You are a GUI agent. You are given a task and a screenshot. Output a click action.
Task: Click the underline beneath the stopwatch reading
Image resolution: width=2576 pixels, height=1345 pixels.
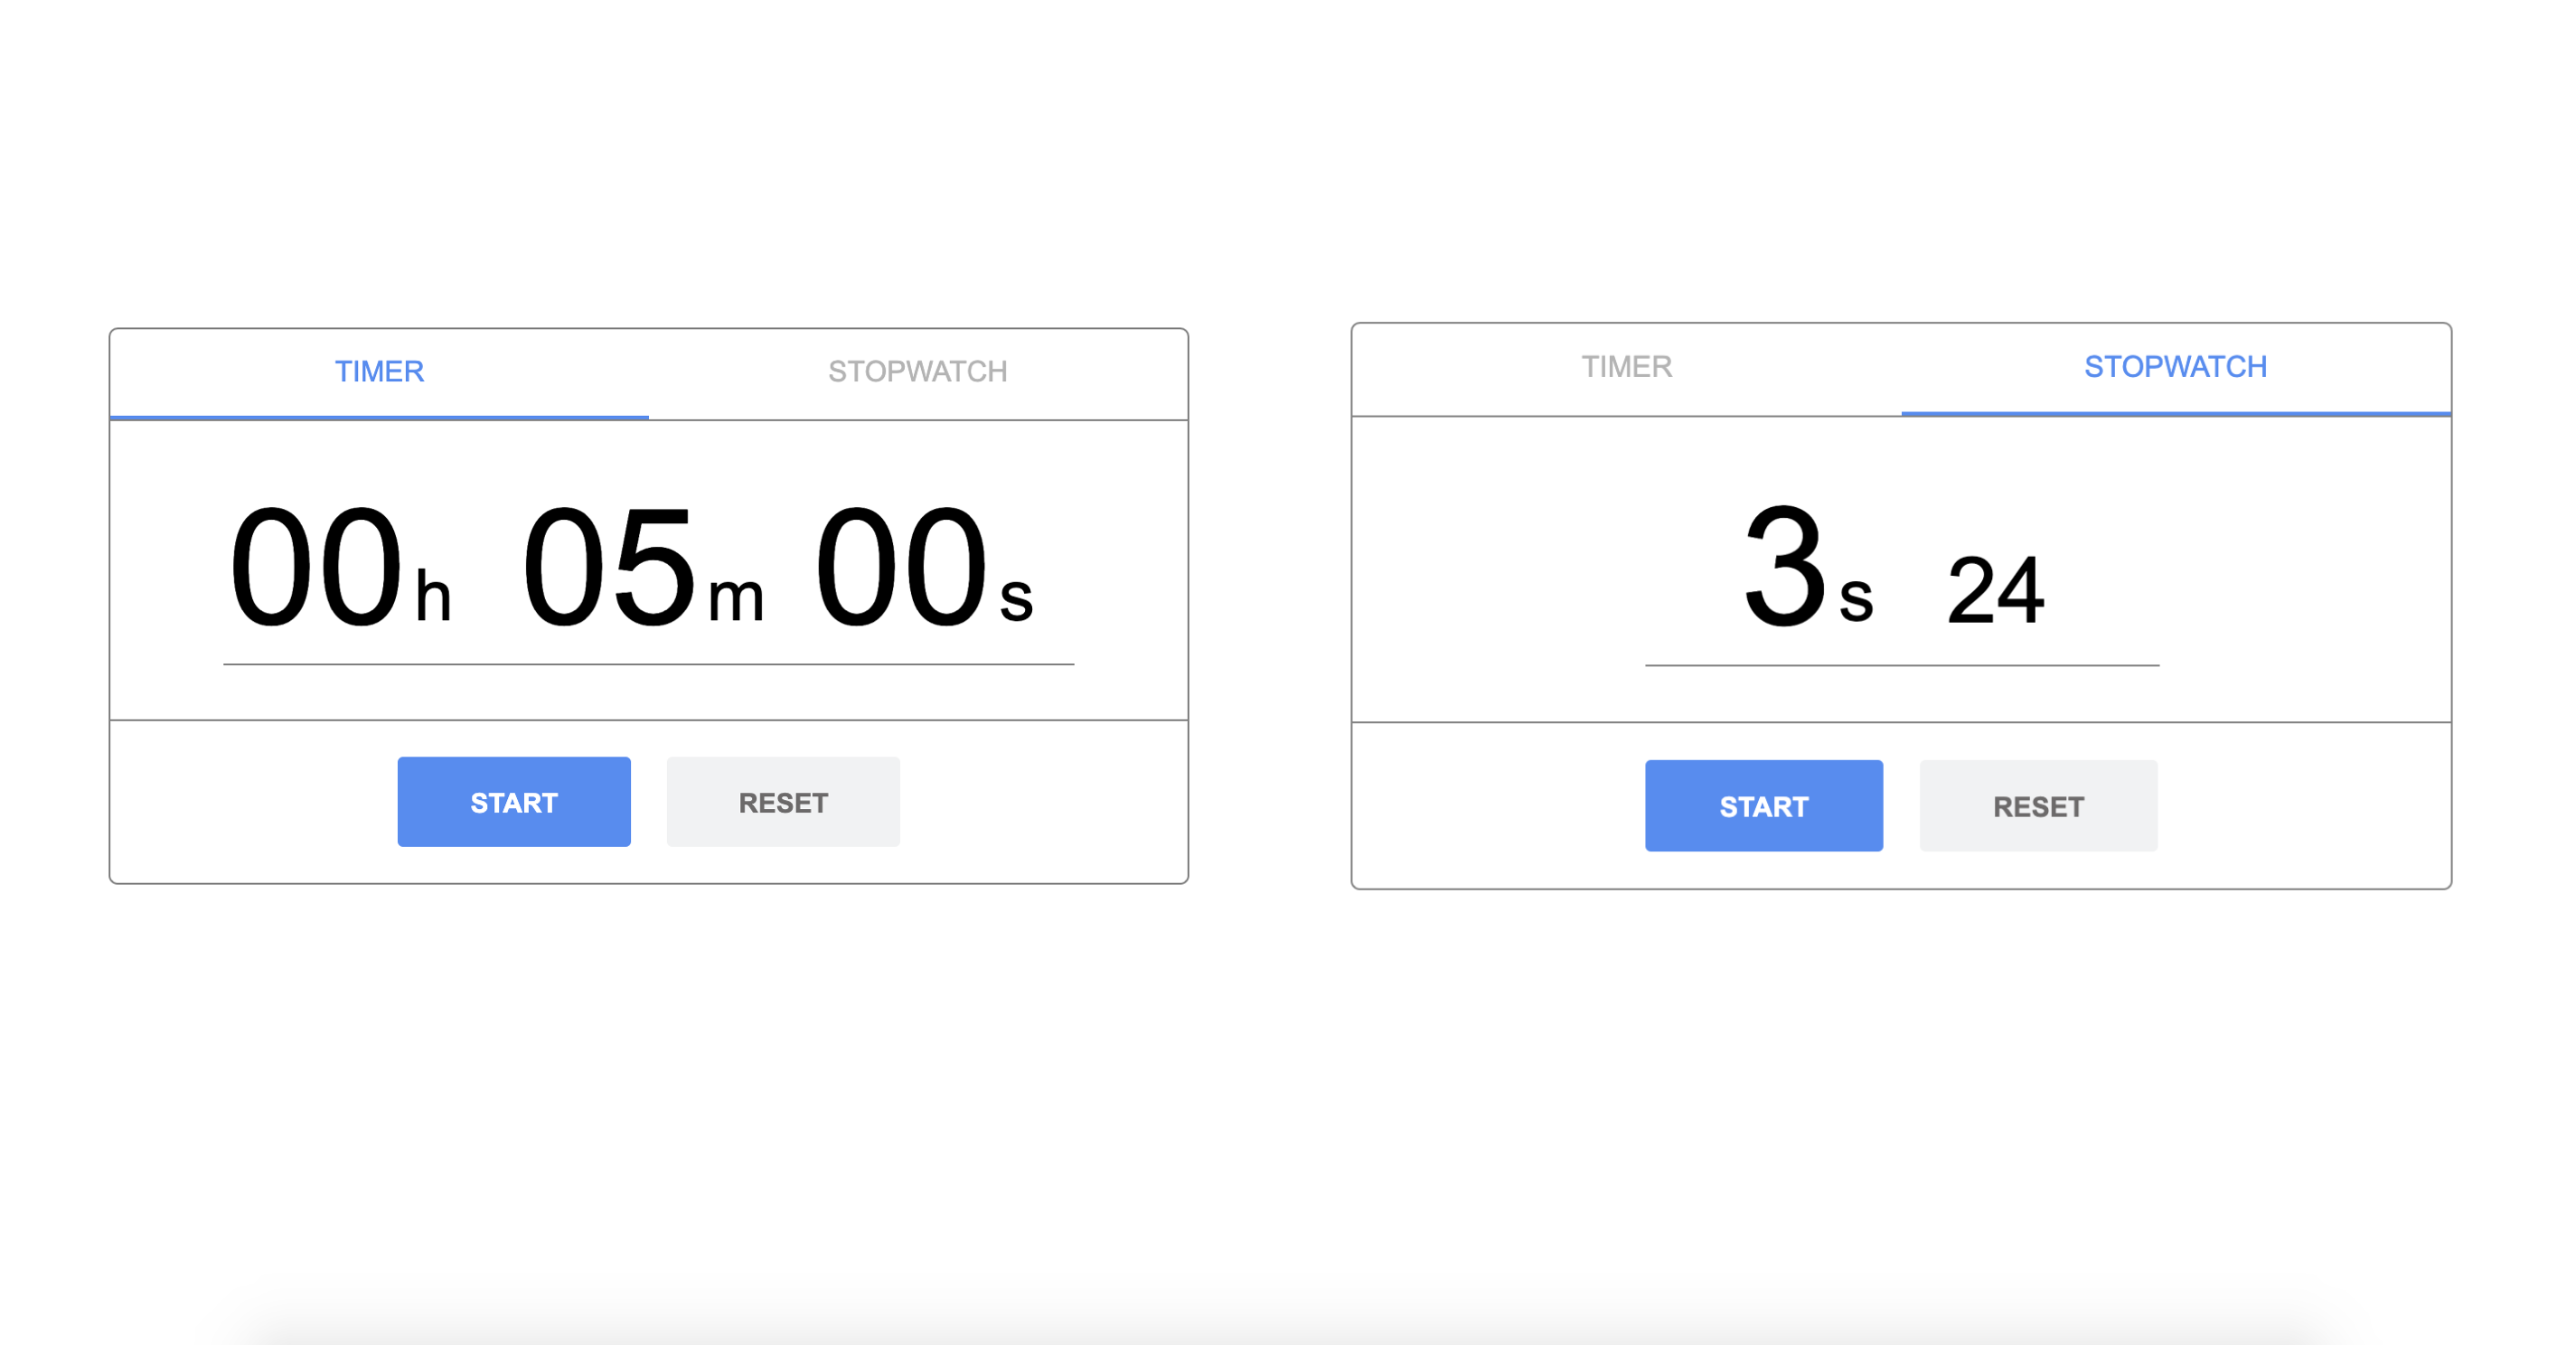tap(1901, 665)
